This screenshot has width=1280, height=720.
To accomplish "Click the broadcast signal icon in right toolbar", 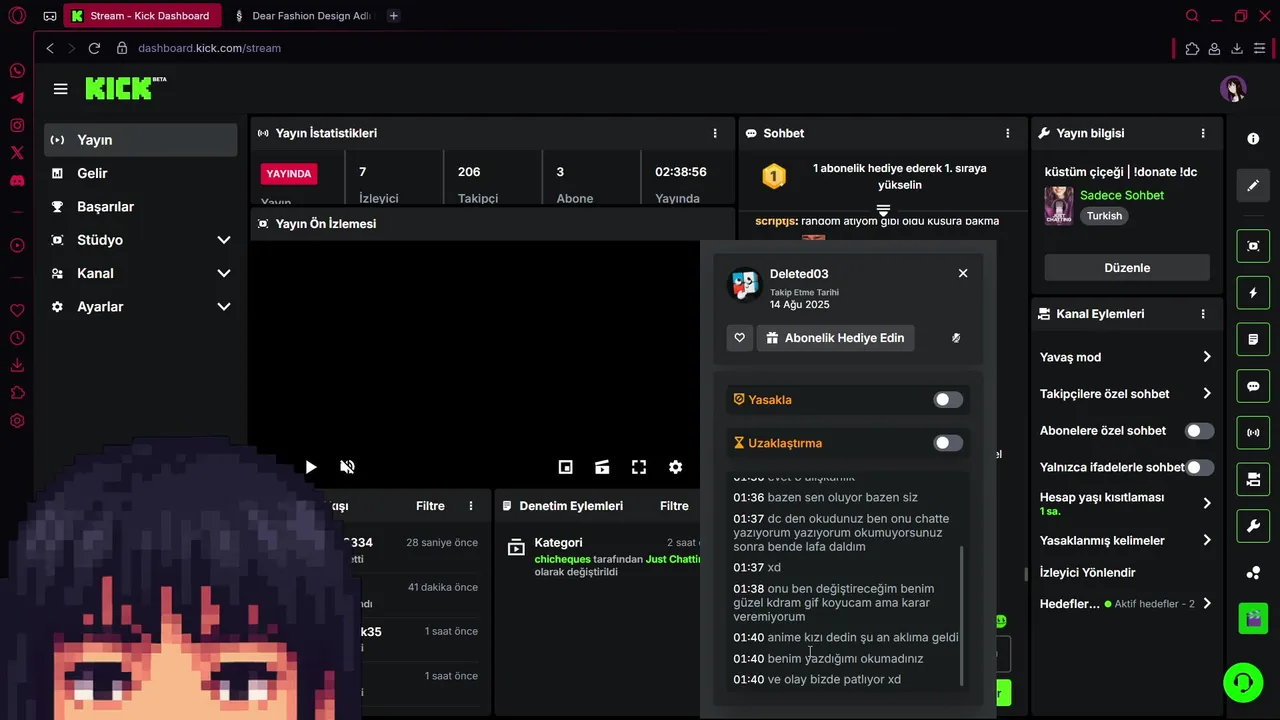I will click(x=1253, y=433).
